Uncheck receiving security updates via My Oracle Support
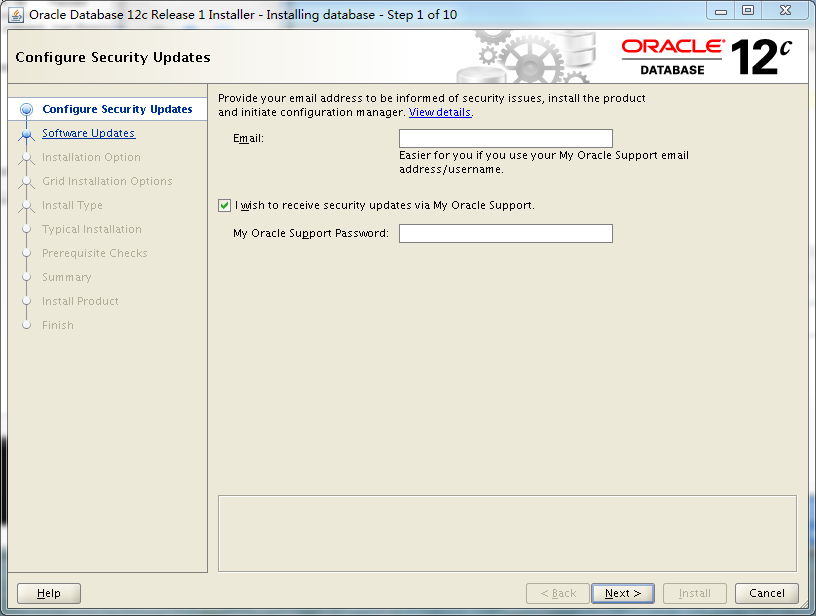The image size is (816, 616). (225, 206)
